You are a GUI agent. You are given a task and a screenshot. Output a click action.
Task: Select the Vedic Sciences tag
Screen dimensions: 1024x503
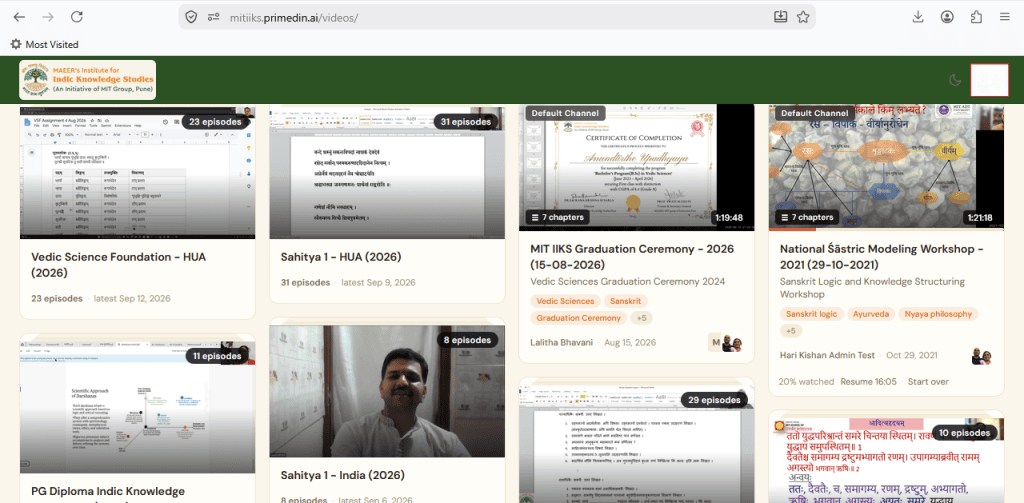coord(565,301)
